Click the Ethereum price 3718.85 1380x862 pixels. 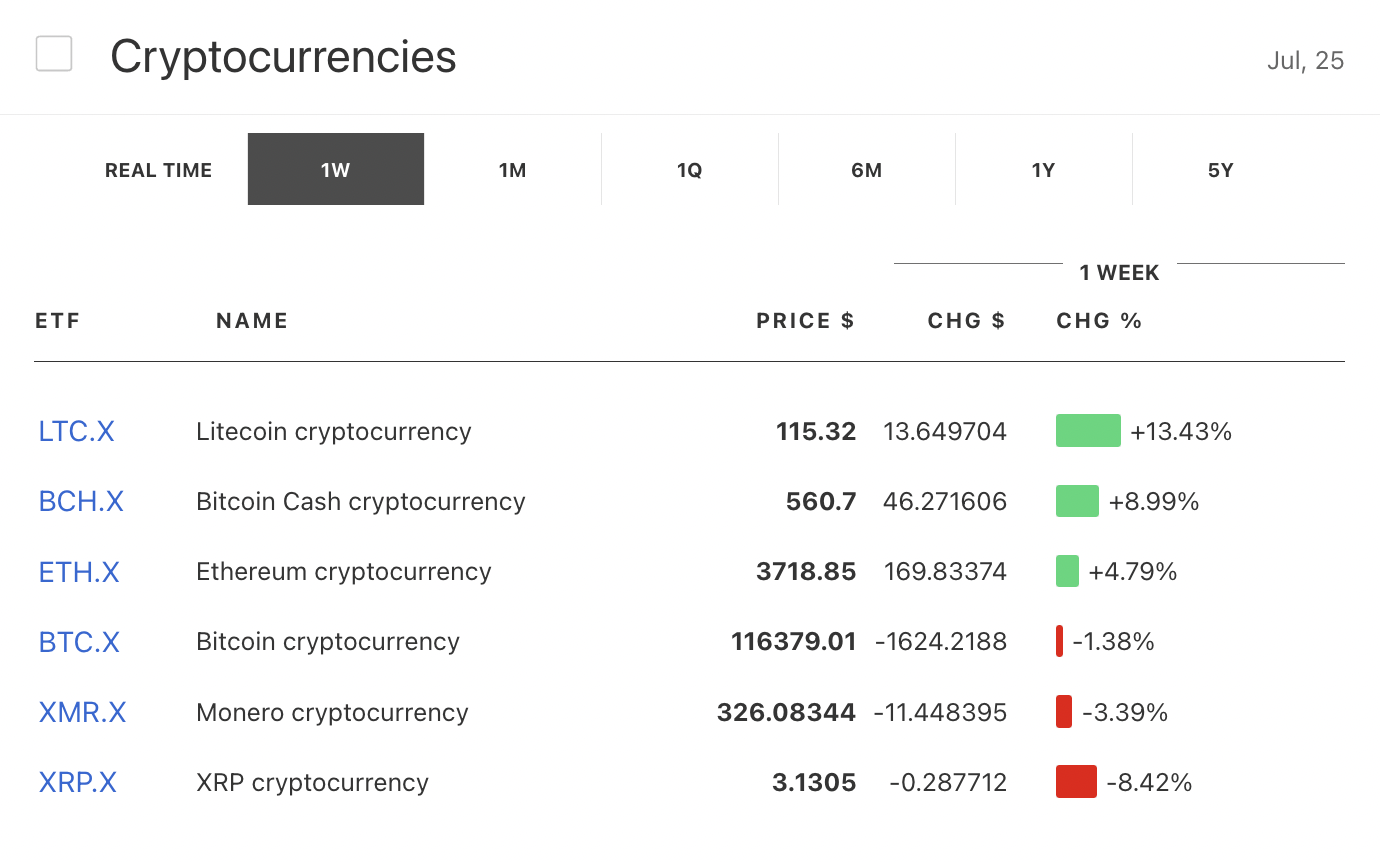[x=806, y=572]
